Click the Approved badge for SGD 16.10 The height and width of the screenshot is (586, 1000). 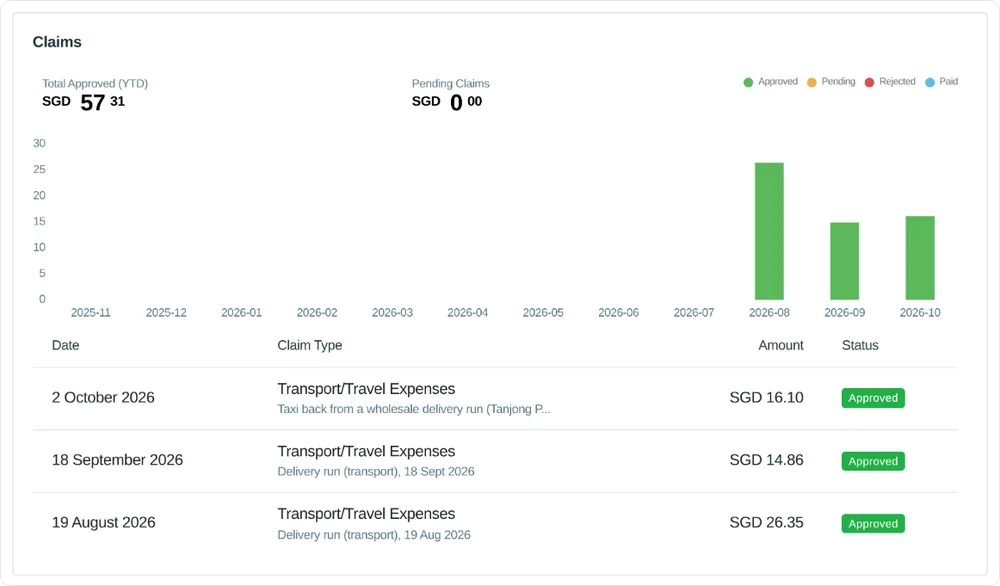click(x=873, y=398)
